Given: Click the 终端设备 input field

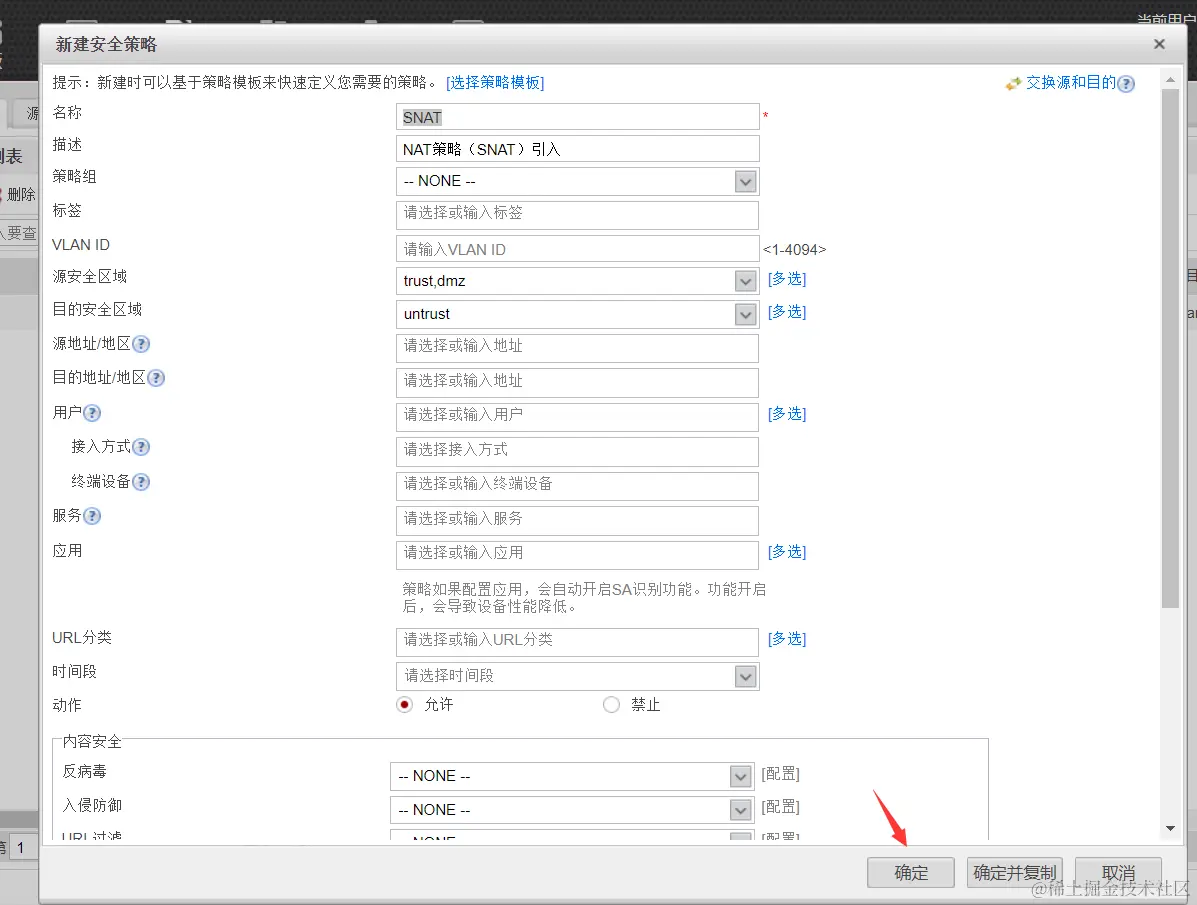Looking at the screenshot, I should tap(577, 486).
